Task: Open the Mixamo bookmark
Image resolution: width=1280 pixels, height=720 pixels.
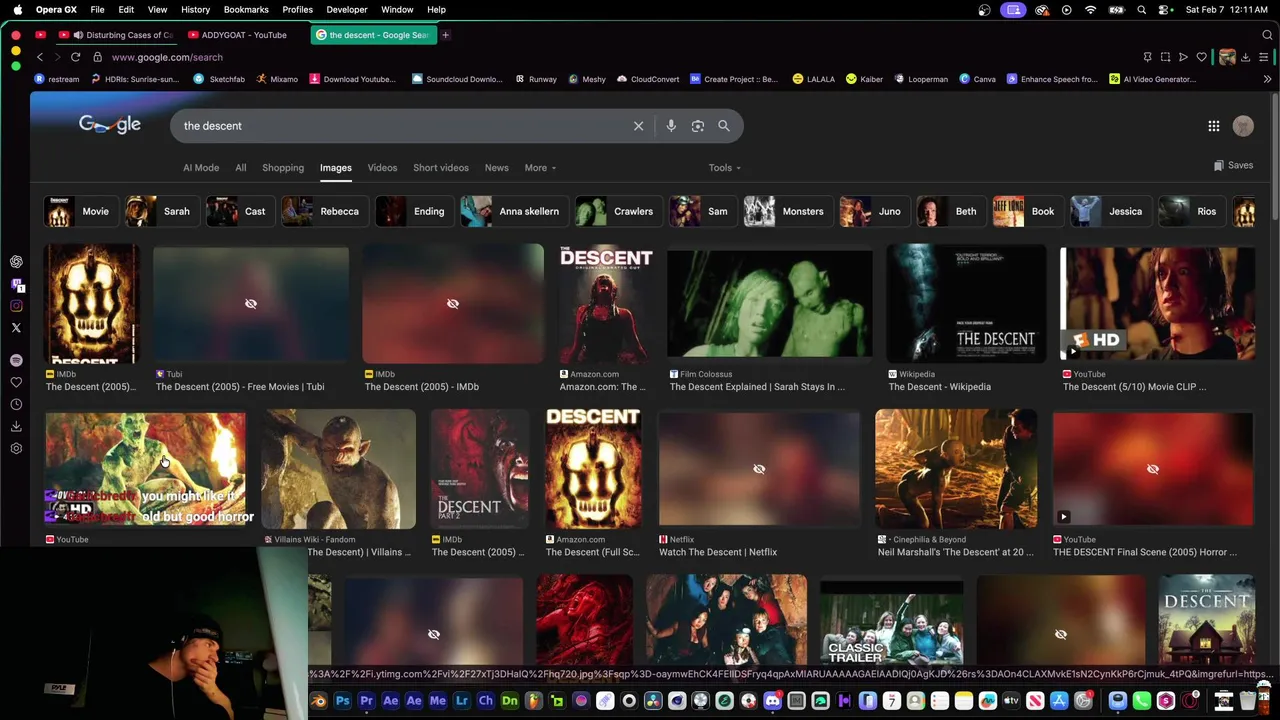Action: 277,79
